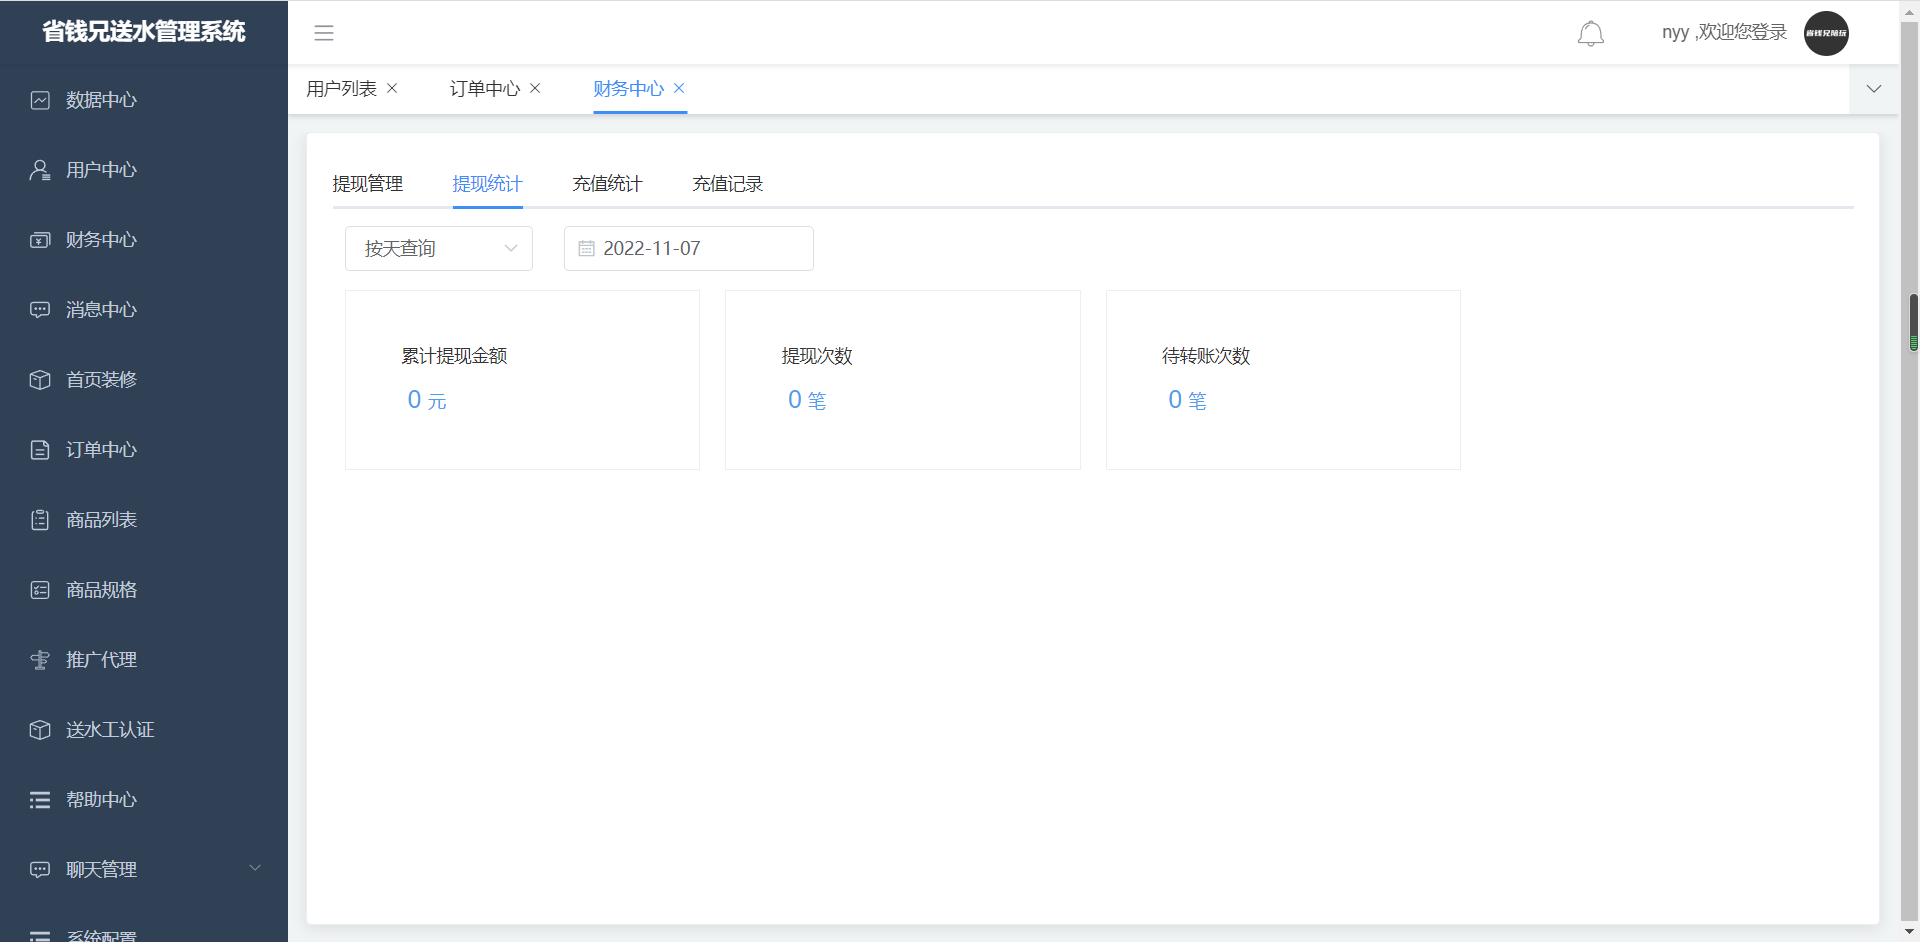Click the vertical scrollbar thumb
The width and height of the screenshot is (1920, 942).
(x=1913, y=322)
